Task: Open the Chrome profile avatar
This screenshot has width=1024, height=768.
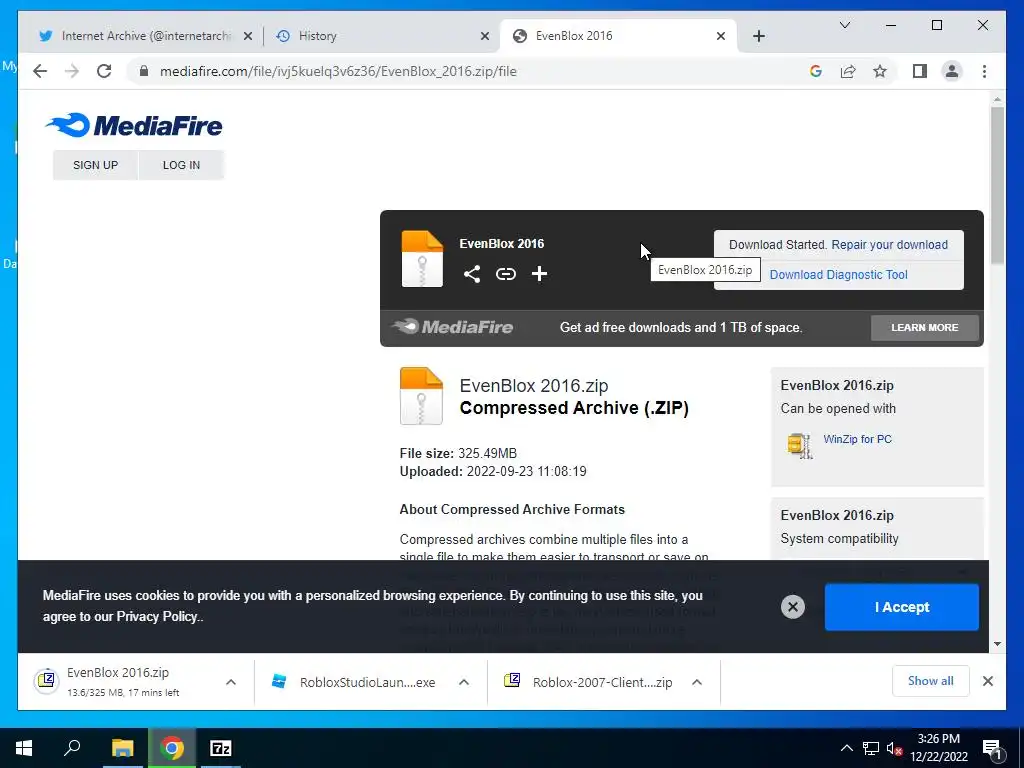Action: [952, 71]
